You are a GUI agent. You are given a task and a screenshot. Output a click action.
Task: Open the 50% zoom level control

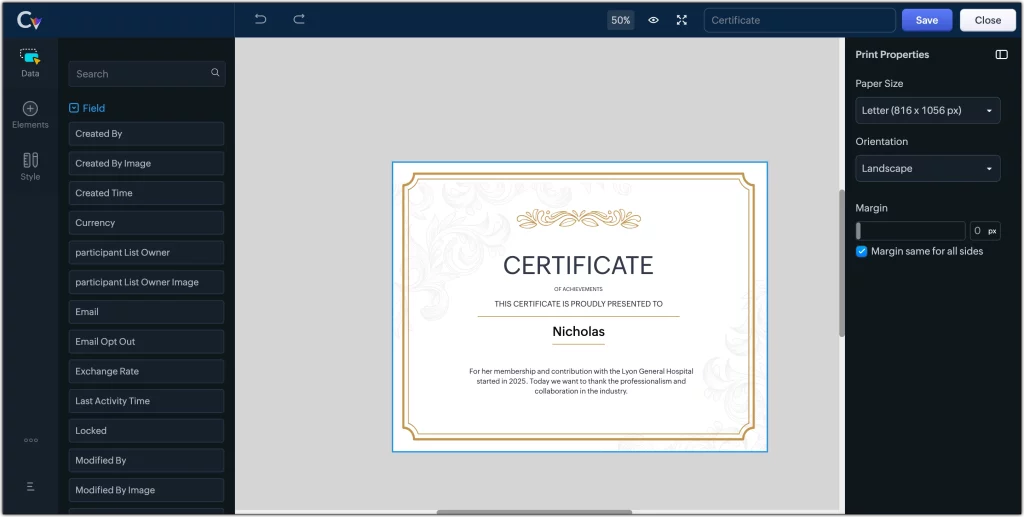coord(620,20)
